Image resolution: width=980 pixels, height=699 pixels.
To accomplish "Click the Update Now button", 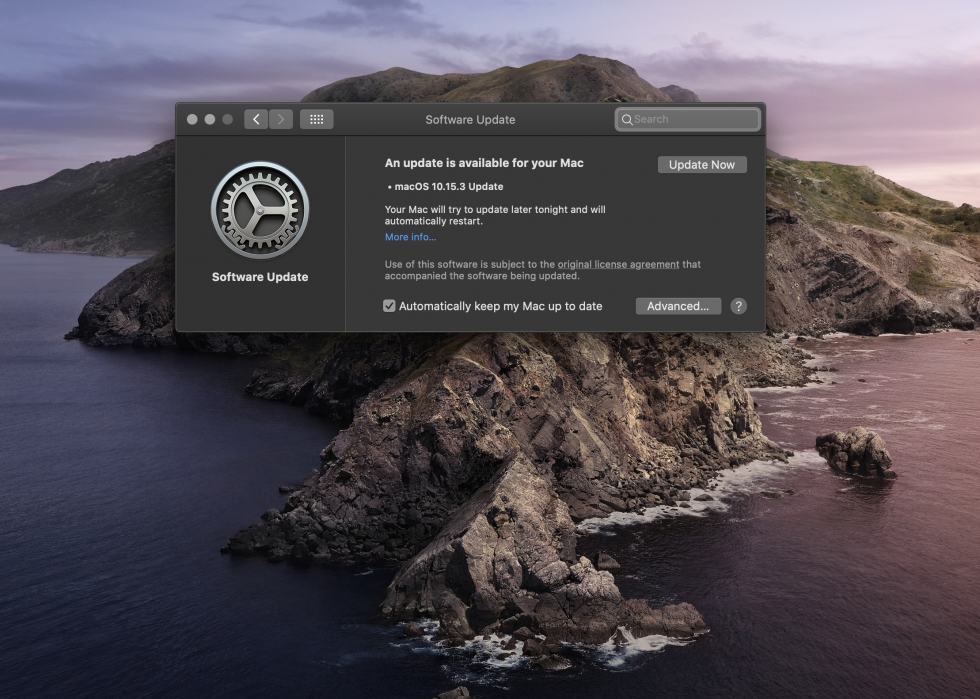I will click(x=702, y=165).
